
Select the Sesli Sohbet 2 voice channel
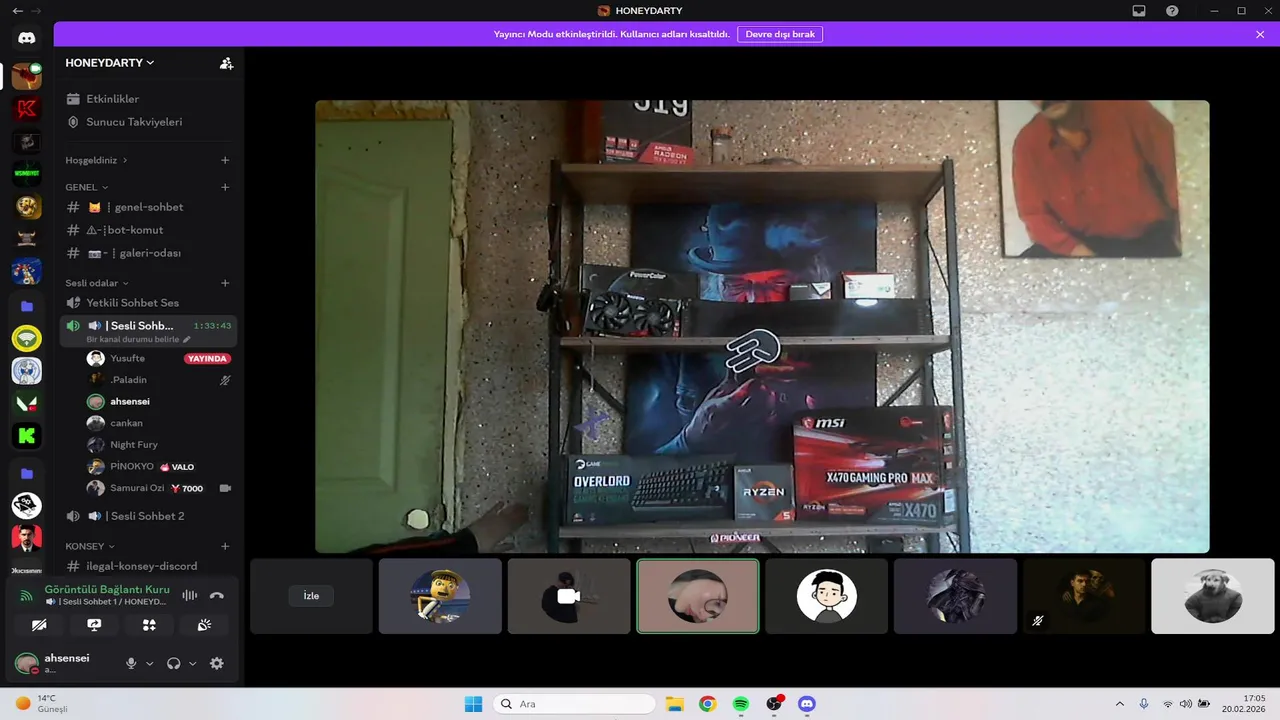pyautogui.click(x=148, y=516)
